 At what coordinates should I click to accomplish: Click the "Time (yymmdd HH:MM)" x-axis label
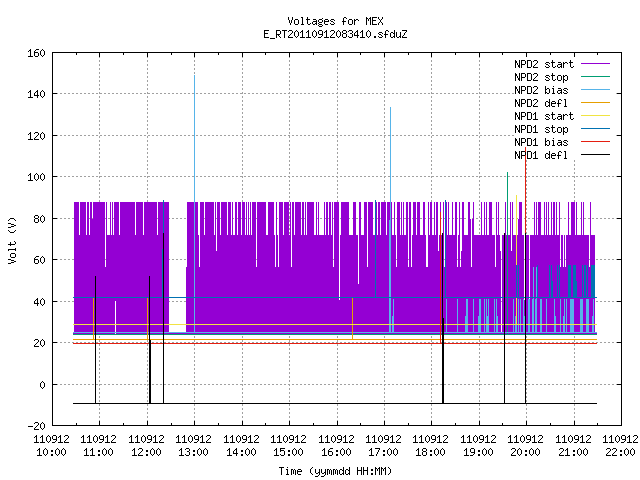click(x=335, y=471)
